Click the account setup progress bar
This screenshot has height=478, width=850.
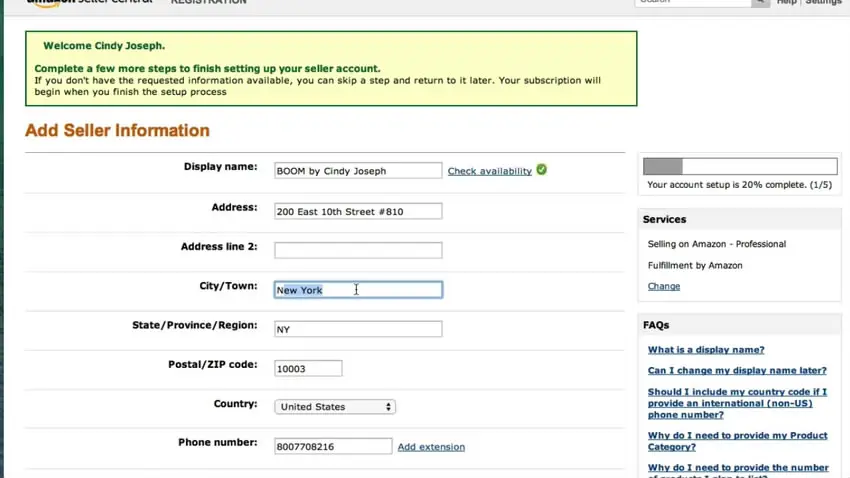coord(740,166)
